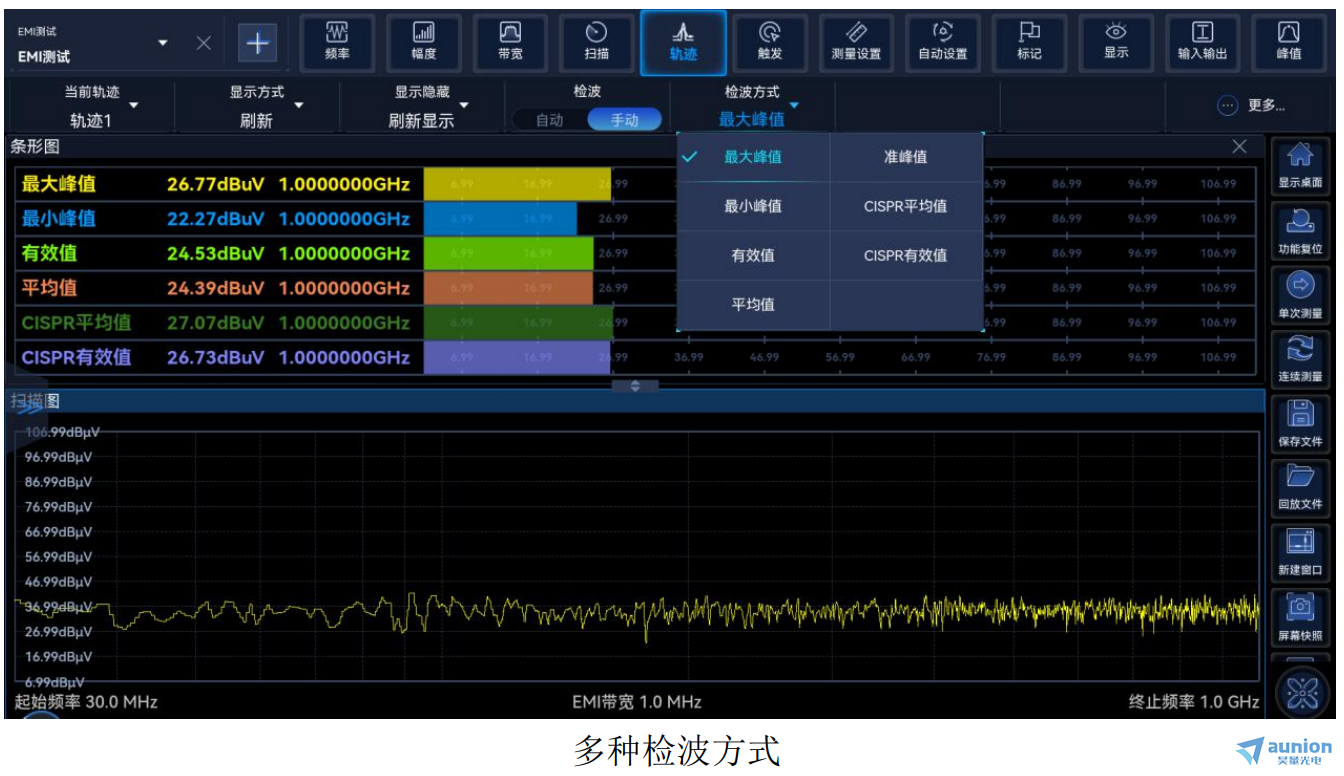Screen dimensions: 1344x776
Task: Select the 带宽 bandwidth toolbar icon
Action: click(x=510, y=42)
